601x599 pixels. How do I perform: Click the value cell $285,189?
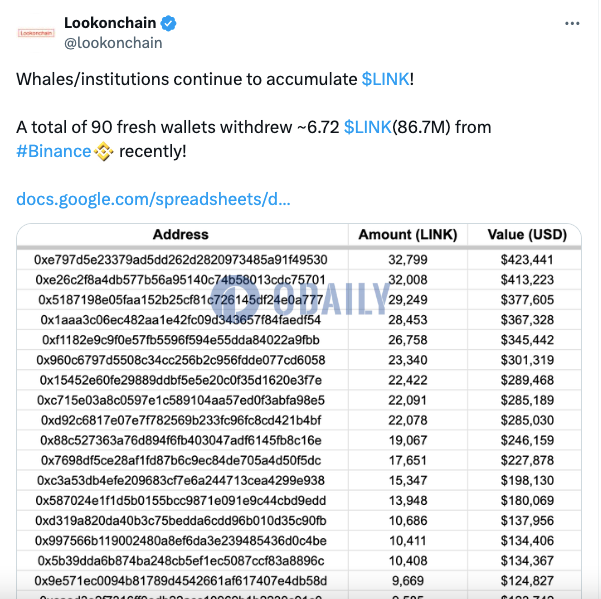527,400
